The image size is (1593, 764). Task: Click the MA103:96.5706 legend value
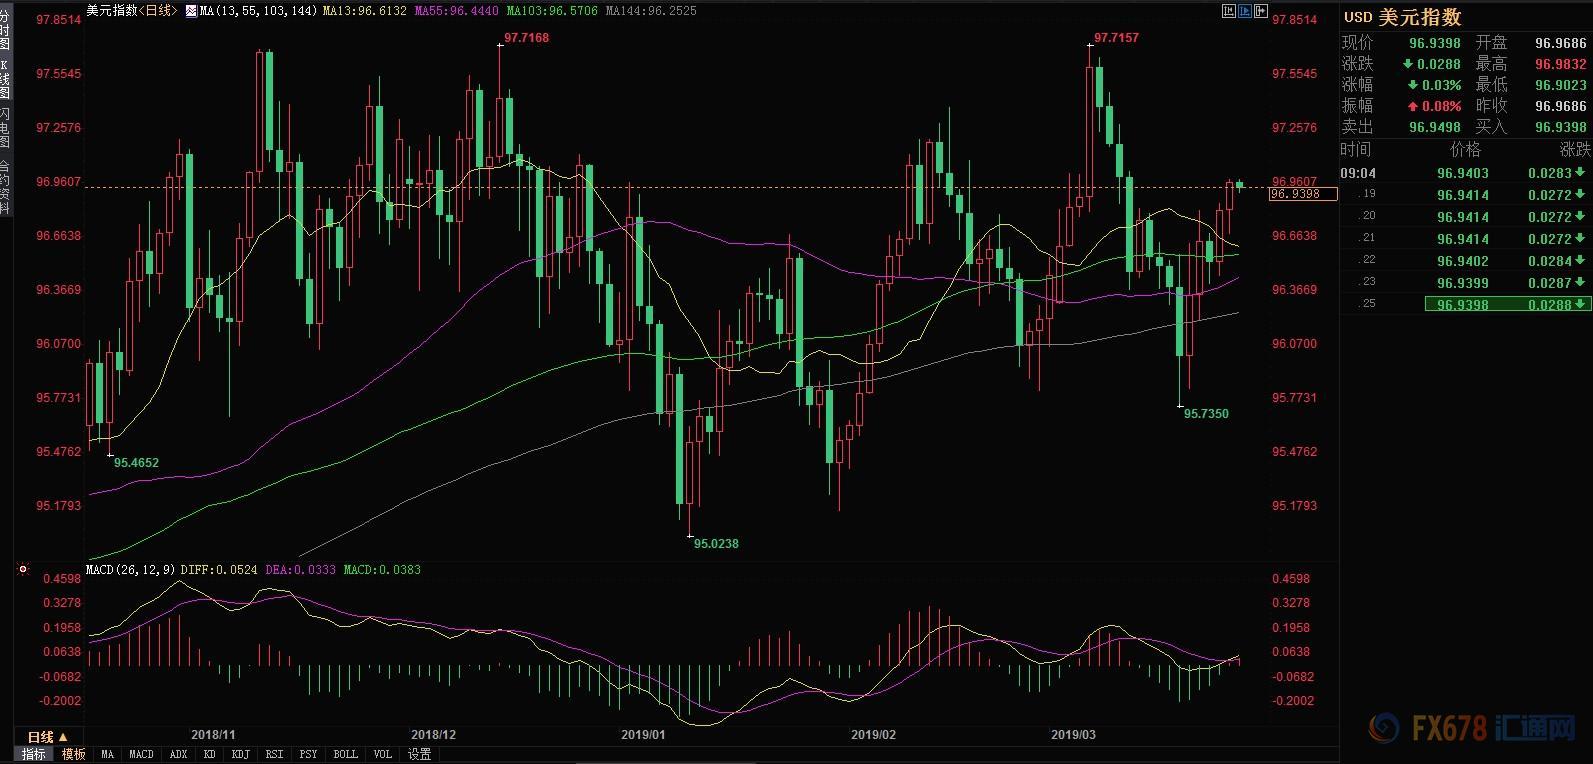552,11
